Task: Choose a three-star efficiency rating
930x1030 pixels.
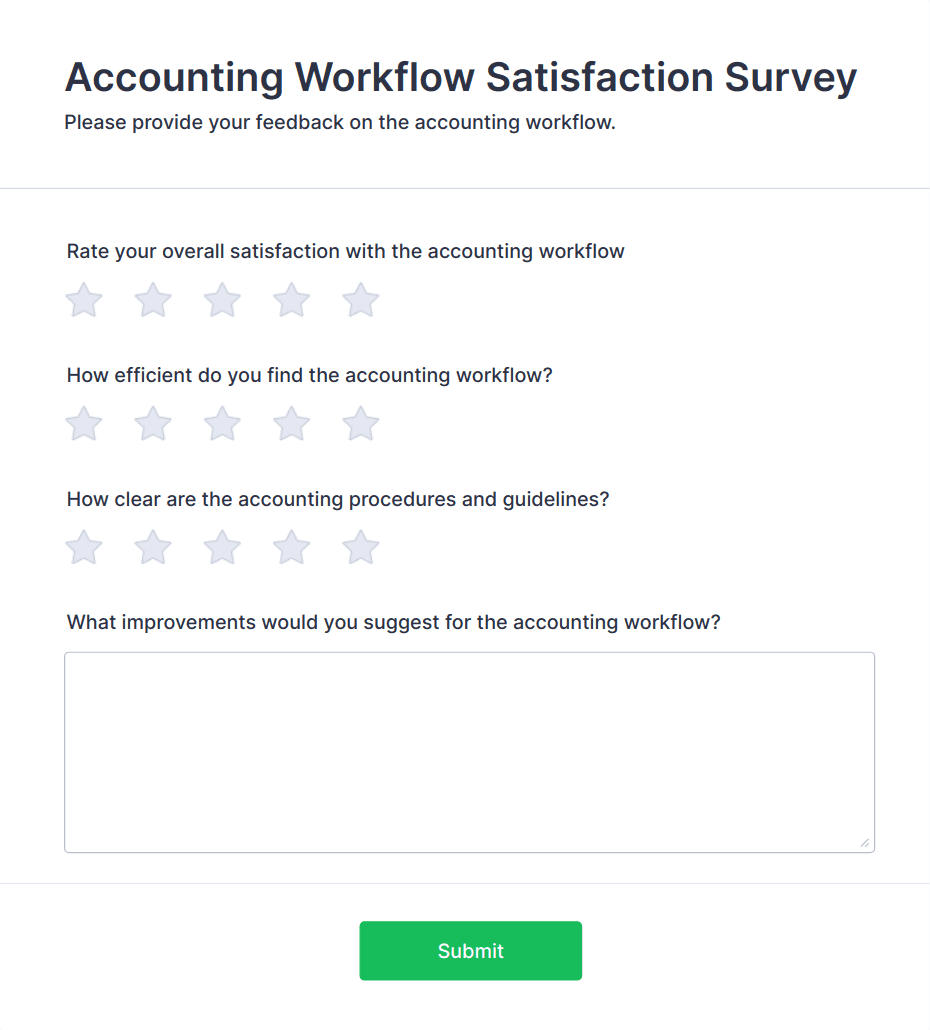Action: tap(222, 423)
